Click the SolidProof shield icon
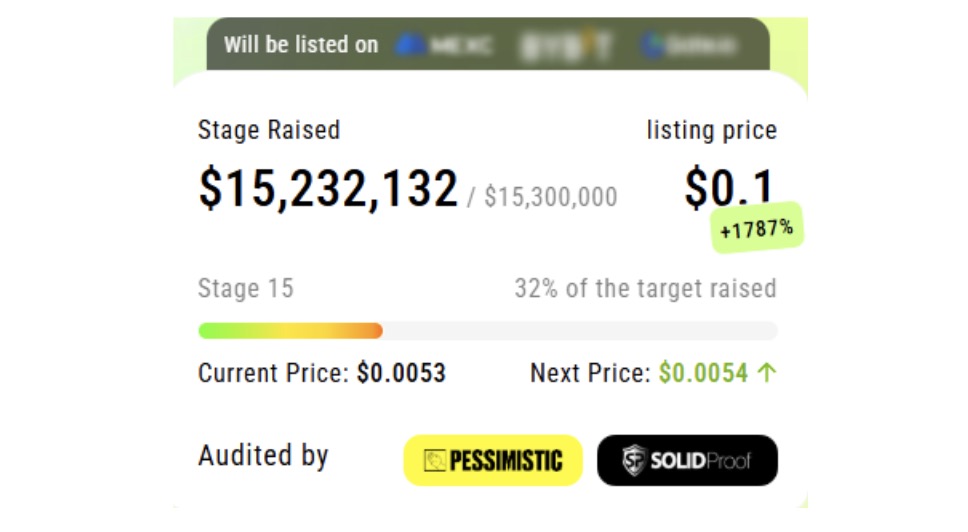968x532 pixels. pos(633,460)
